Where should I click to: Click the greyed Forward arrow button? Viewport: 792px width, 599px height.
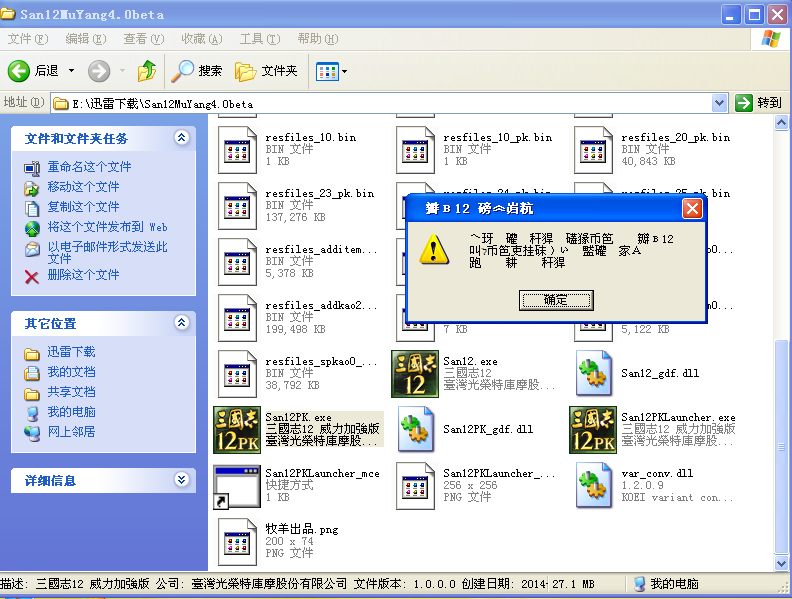pyautogui.click(x=99, y=71)
